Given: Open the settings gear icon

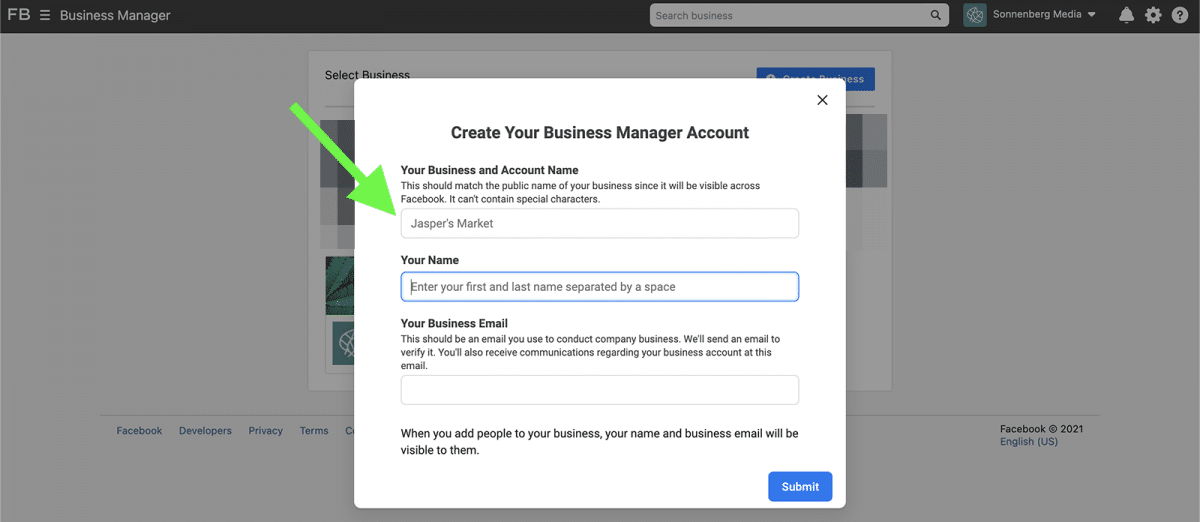Looking at the screenshot, I should pos(1153,15).
